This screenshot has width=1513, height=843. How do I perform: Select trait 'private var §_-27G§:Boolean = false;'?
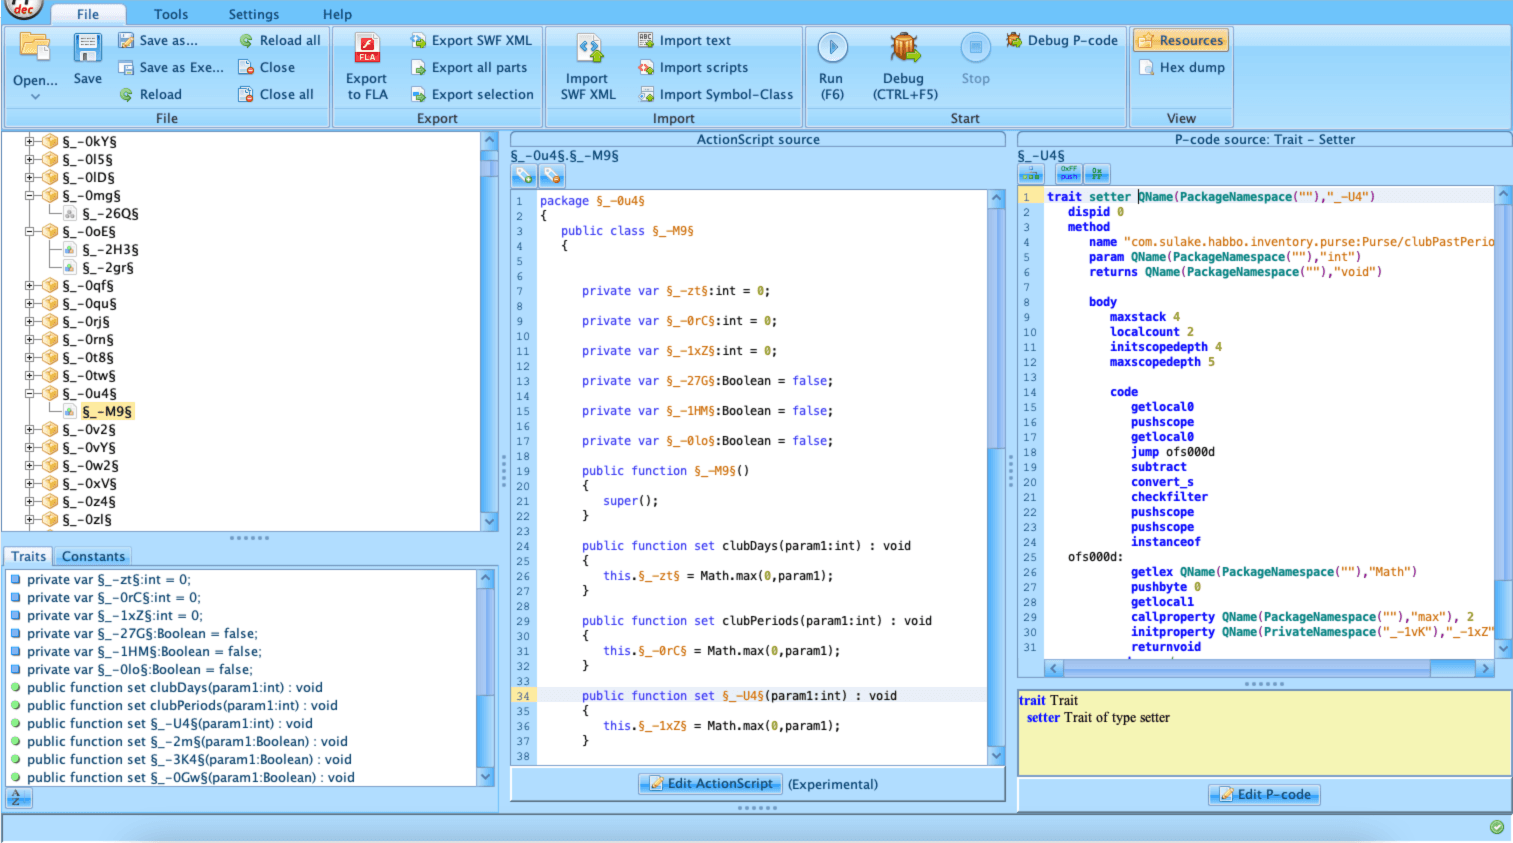(142, 634)
